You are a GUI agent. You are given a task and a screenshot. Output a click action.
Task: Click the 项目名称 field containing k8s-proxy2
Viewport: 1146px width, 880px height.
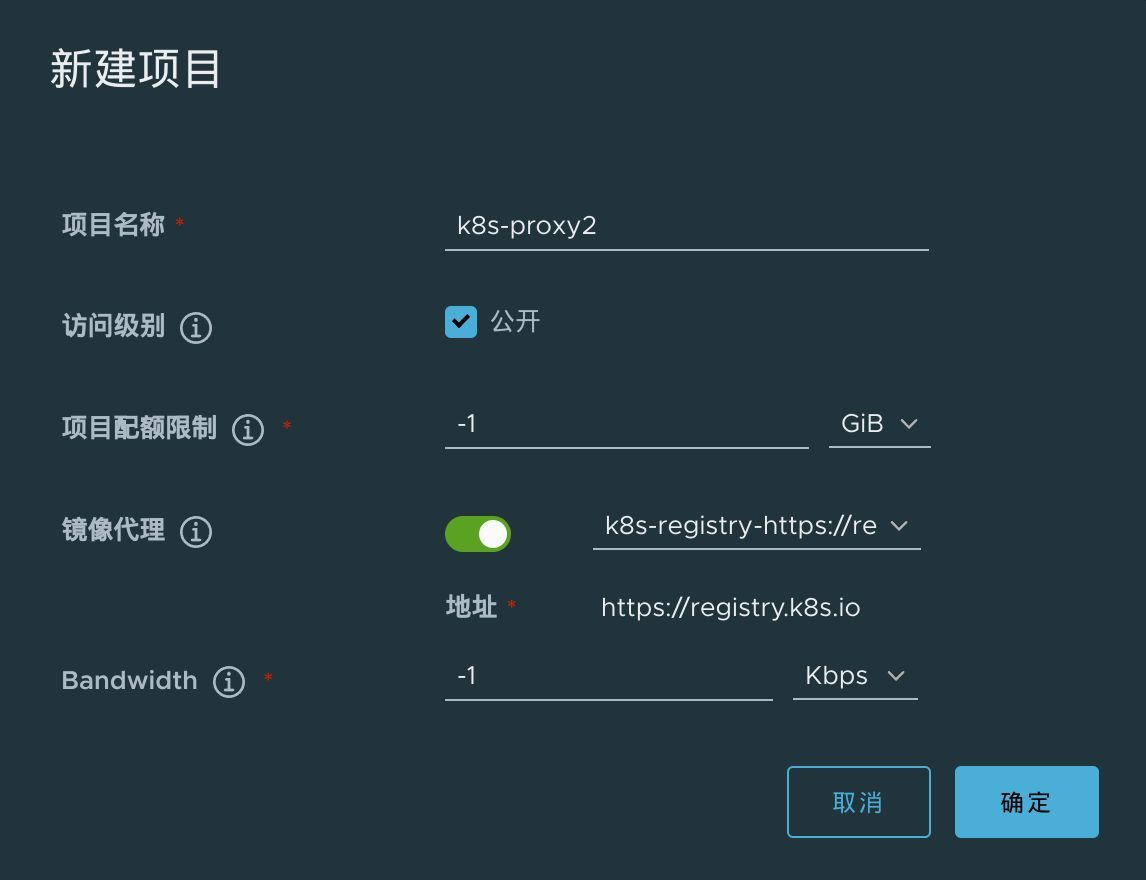pos(686,226)
